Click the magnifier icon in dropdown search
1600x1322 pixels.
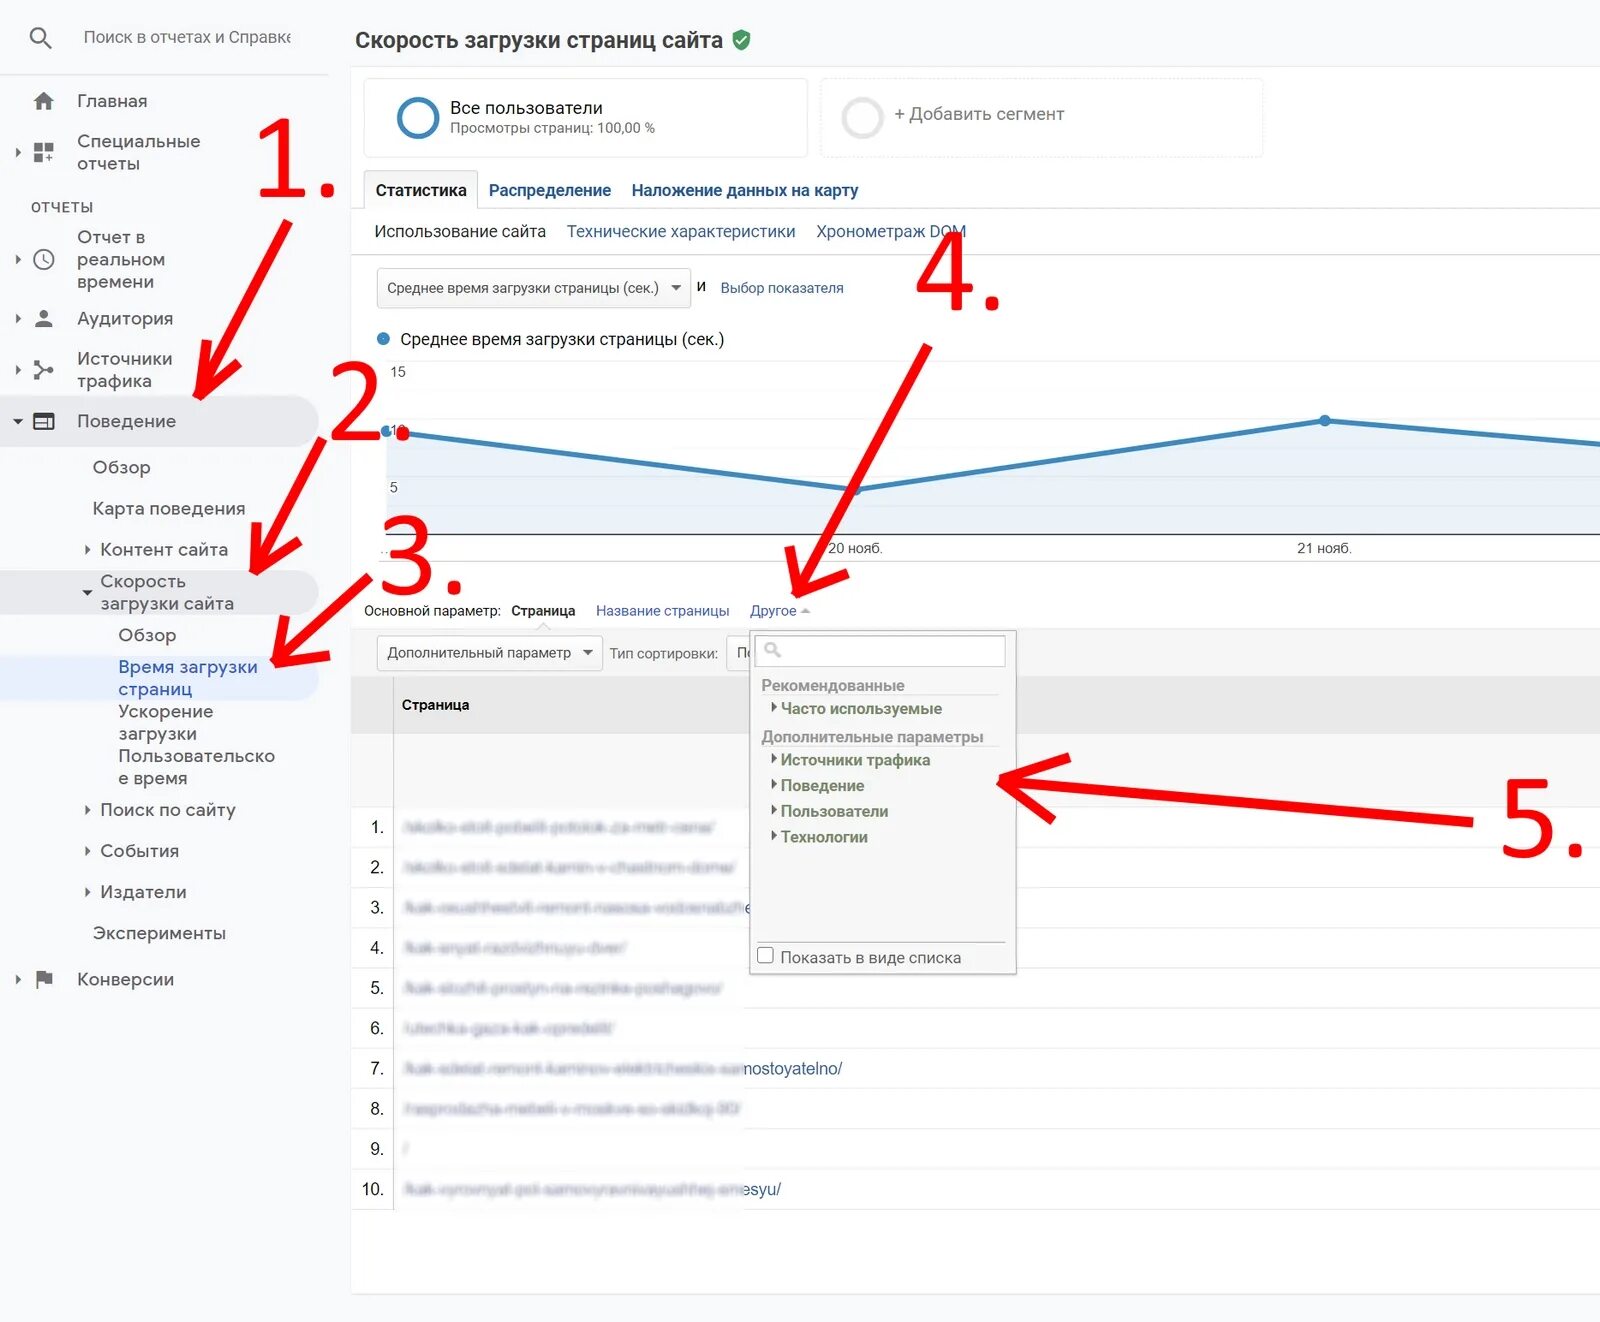(x=772, y=650)
